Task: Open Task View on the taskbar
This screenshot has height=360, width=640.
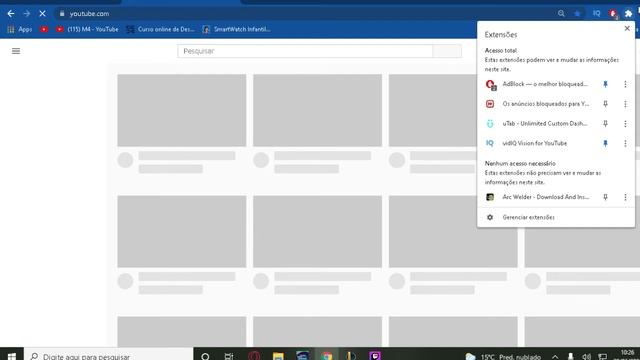Action: [229, 356]
